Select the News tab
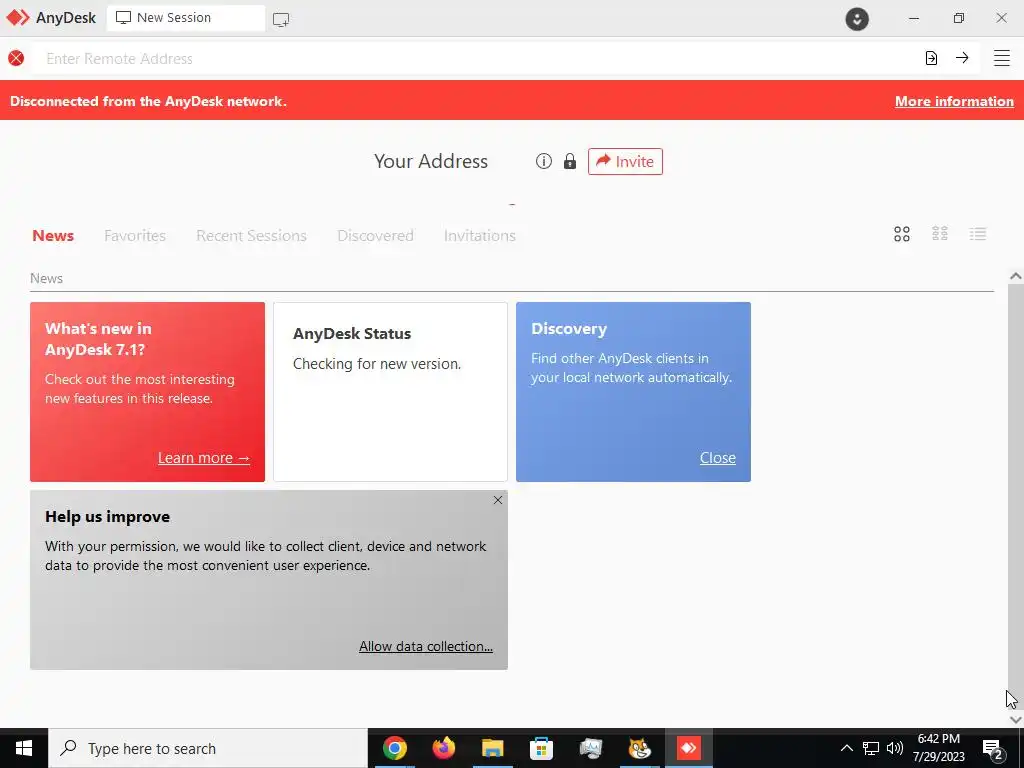Image resolution: width=1024 pixels, height=768 pixels. 53,235
